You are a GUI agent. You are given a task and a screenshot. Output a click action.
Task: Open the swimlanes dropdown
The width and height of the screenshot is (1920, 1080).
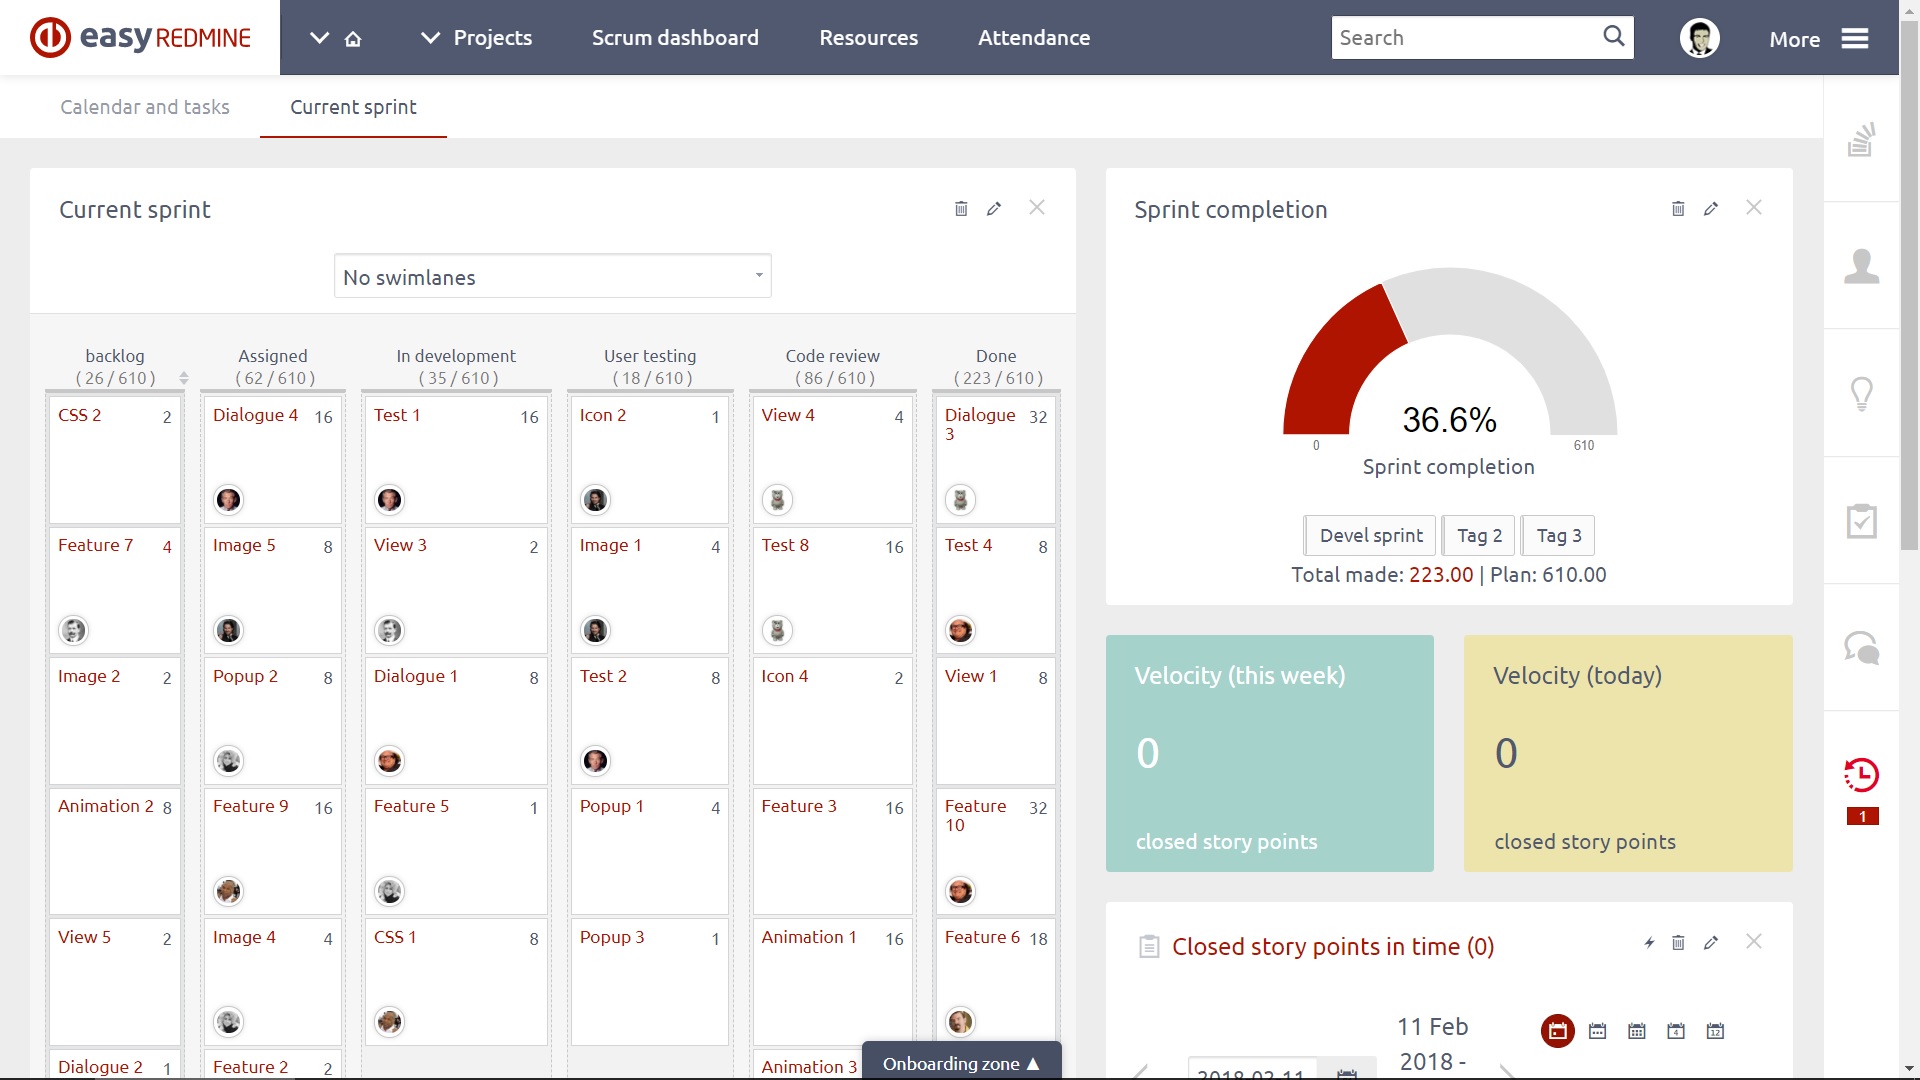[x=552, y=276]
